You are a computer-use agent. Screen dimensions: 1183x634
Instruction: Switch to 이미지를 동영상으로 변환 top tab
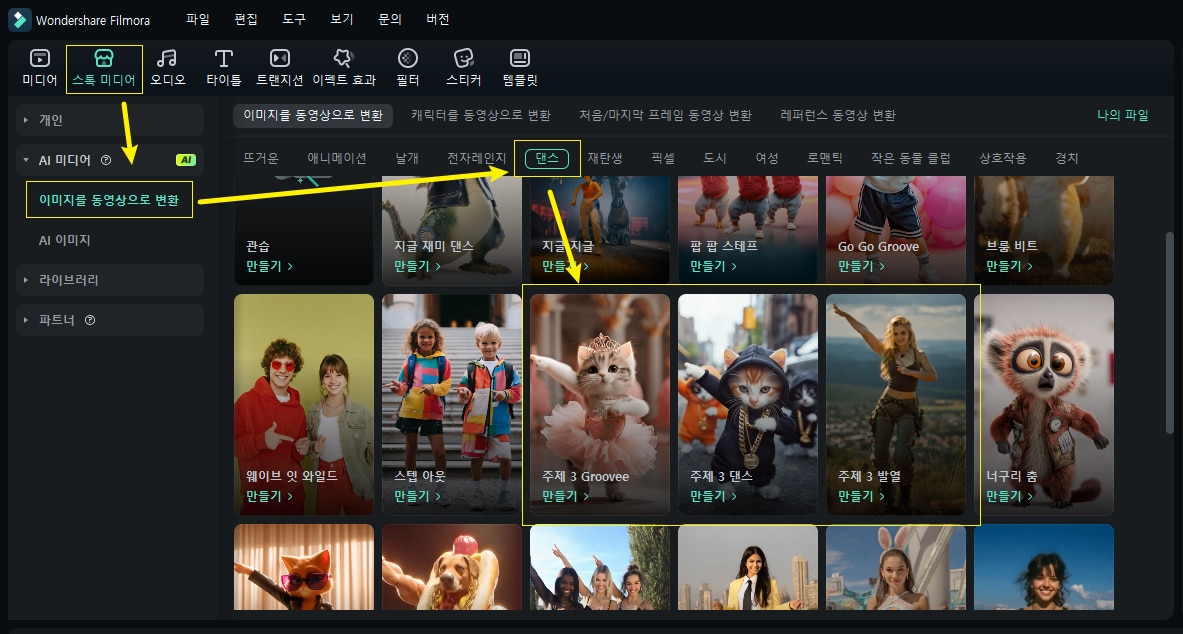pyautogui.click(x=313, y=115)
